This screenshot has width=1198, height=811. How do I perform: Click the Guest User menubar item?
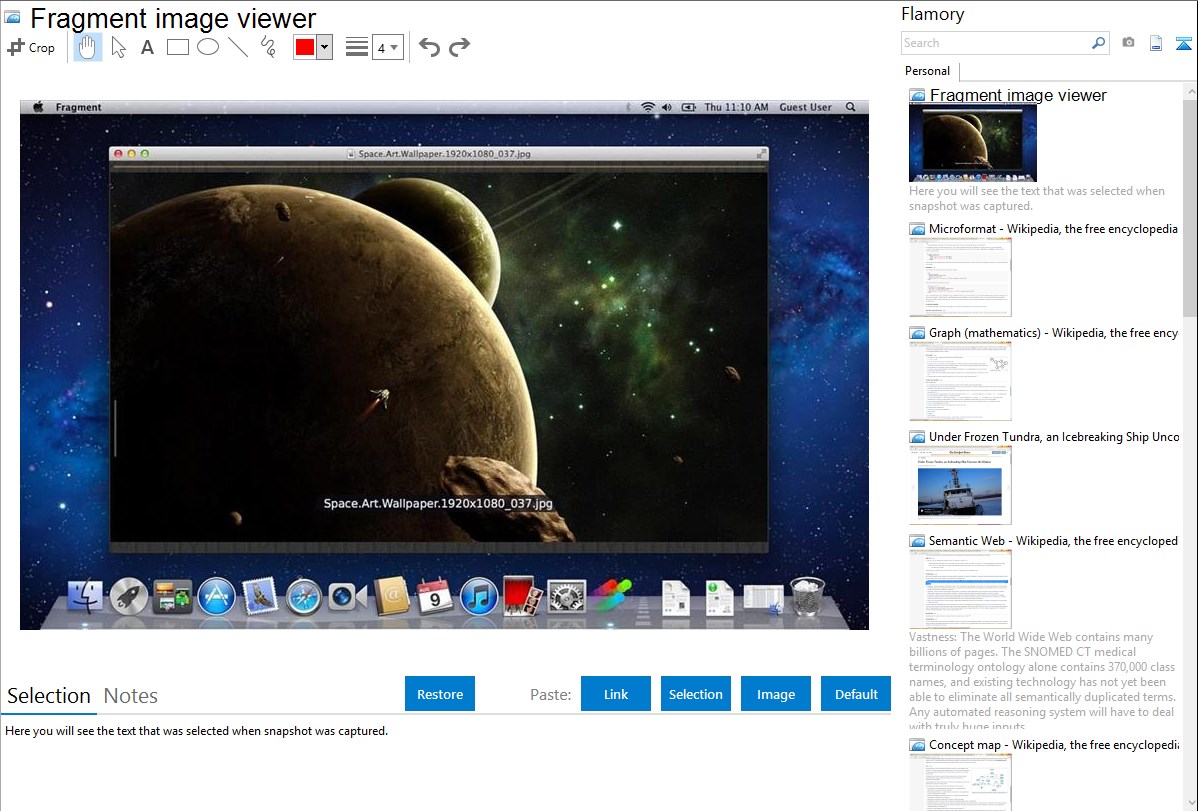click(x=805, y=107)
